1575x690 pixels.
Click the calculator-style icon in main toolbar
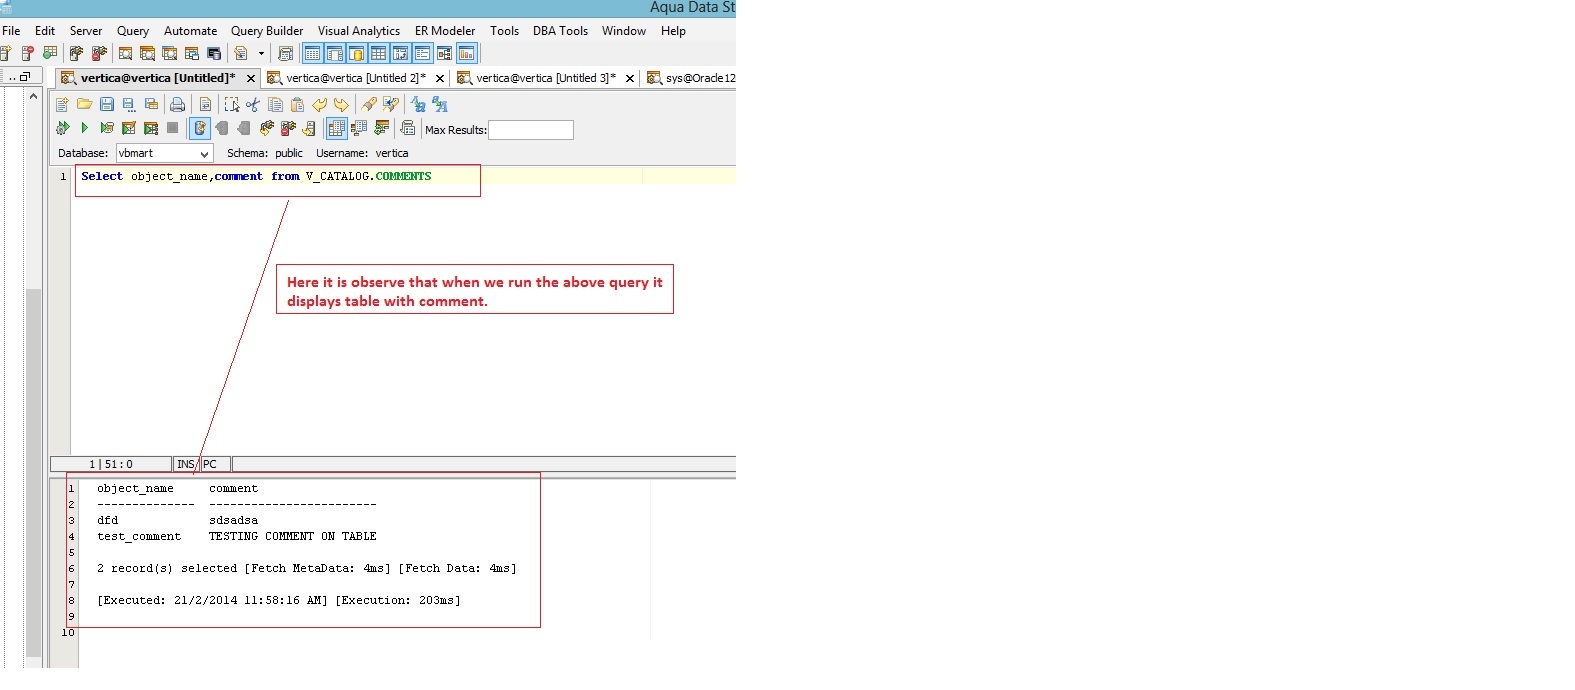[286, 53]
